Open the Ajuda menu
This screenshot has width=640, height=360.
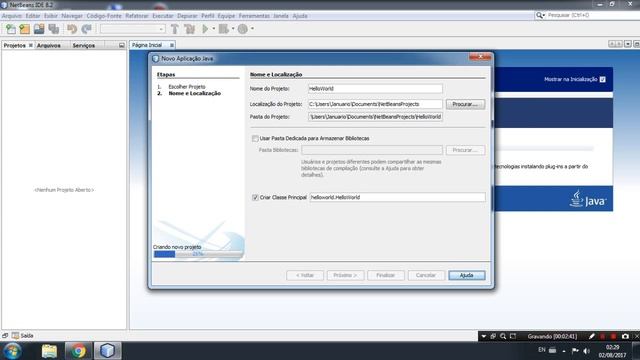click(x=300, y=16)
